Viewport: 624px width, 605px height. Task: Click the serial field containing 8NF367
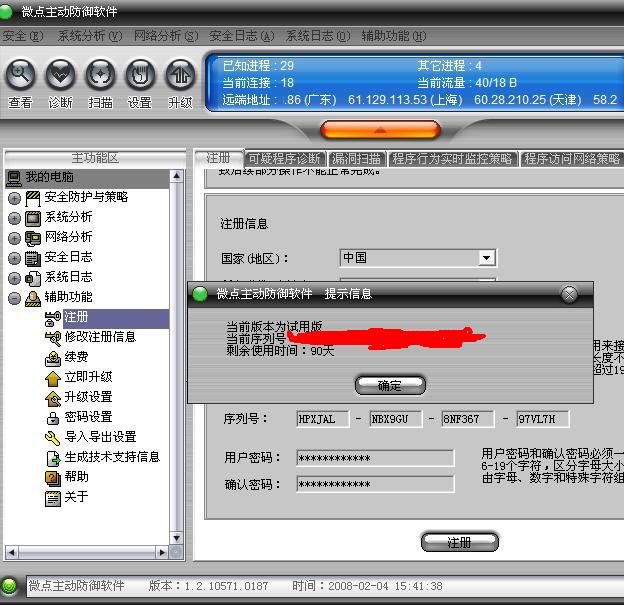pyautogui.click(x=468, y=419)
